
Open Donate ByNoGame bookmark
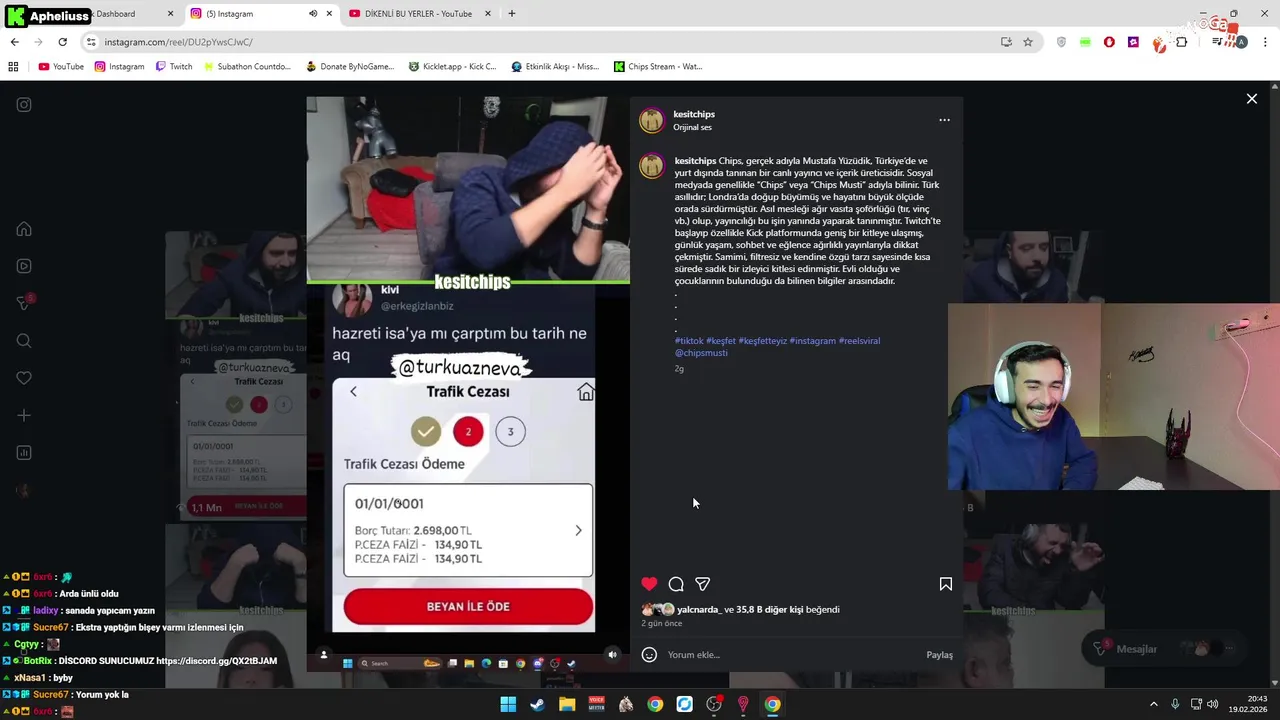350,67
